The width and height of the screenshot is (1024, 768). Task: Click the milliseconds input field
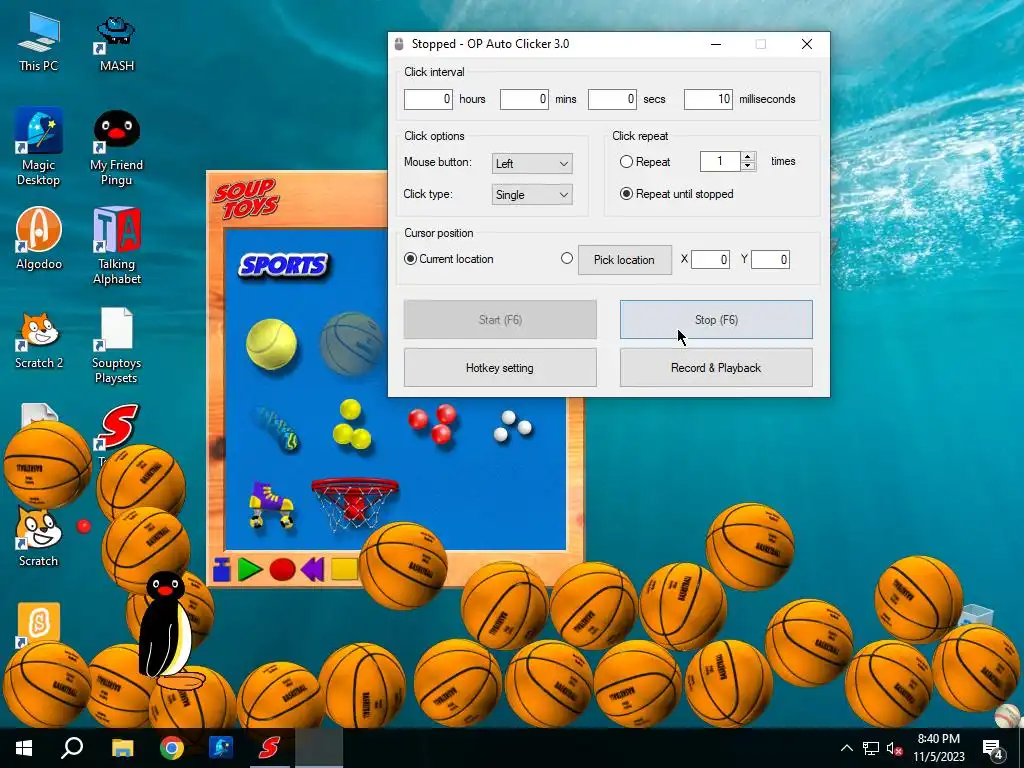click(709, 99)
